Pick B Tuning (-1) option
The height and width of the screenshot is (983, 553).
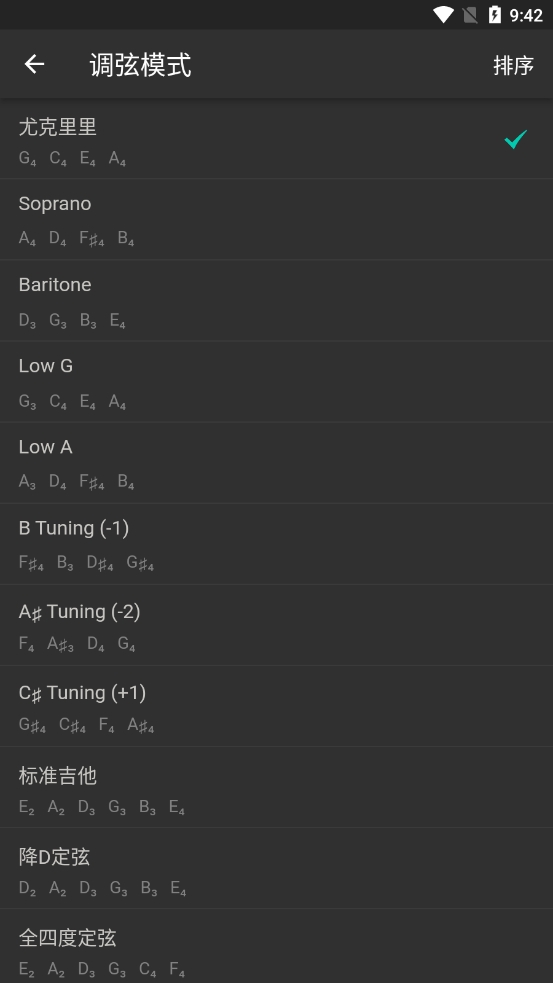click(x=276, y=544)
